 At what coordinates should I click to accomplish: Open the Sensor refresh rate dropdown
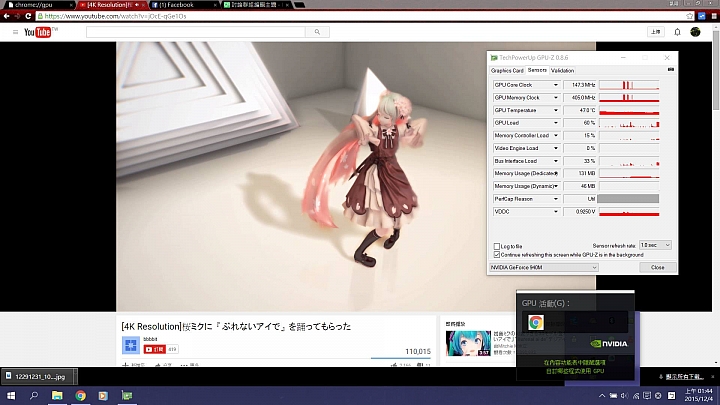point(655,245)
